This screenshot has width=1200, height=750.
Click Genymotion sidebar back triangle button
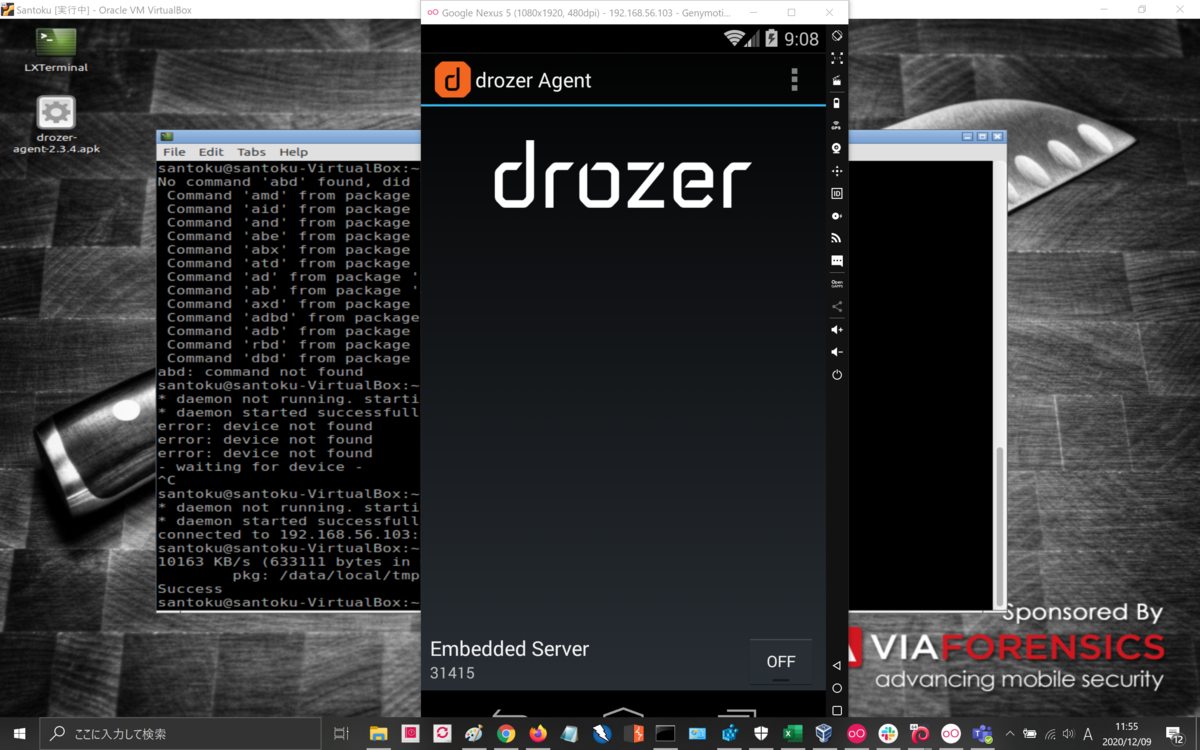[x=837, y=665]
